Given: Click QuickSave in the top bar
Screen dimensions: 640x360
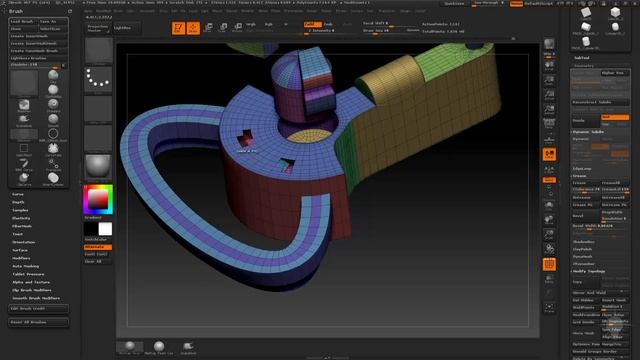Looking at the screenshot, I should tap(454, 3).
